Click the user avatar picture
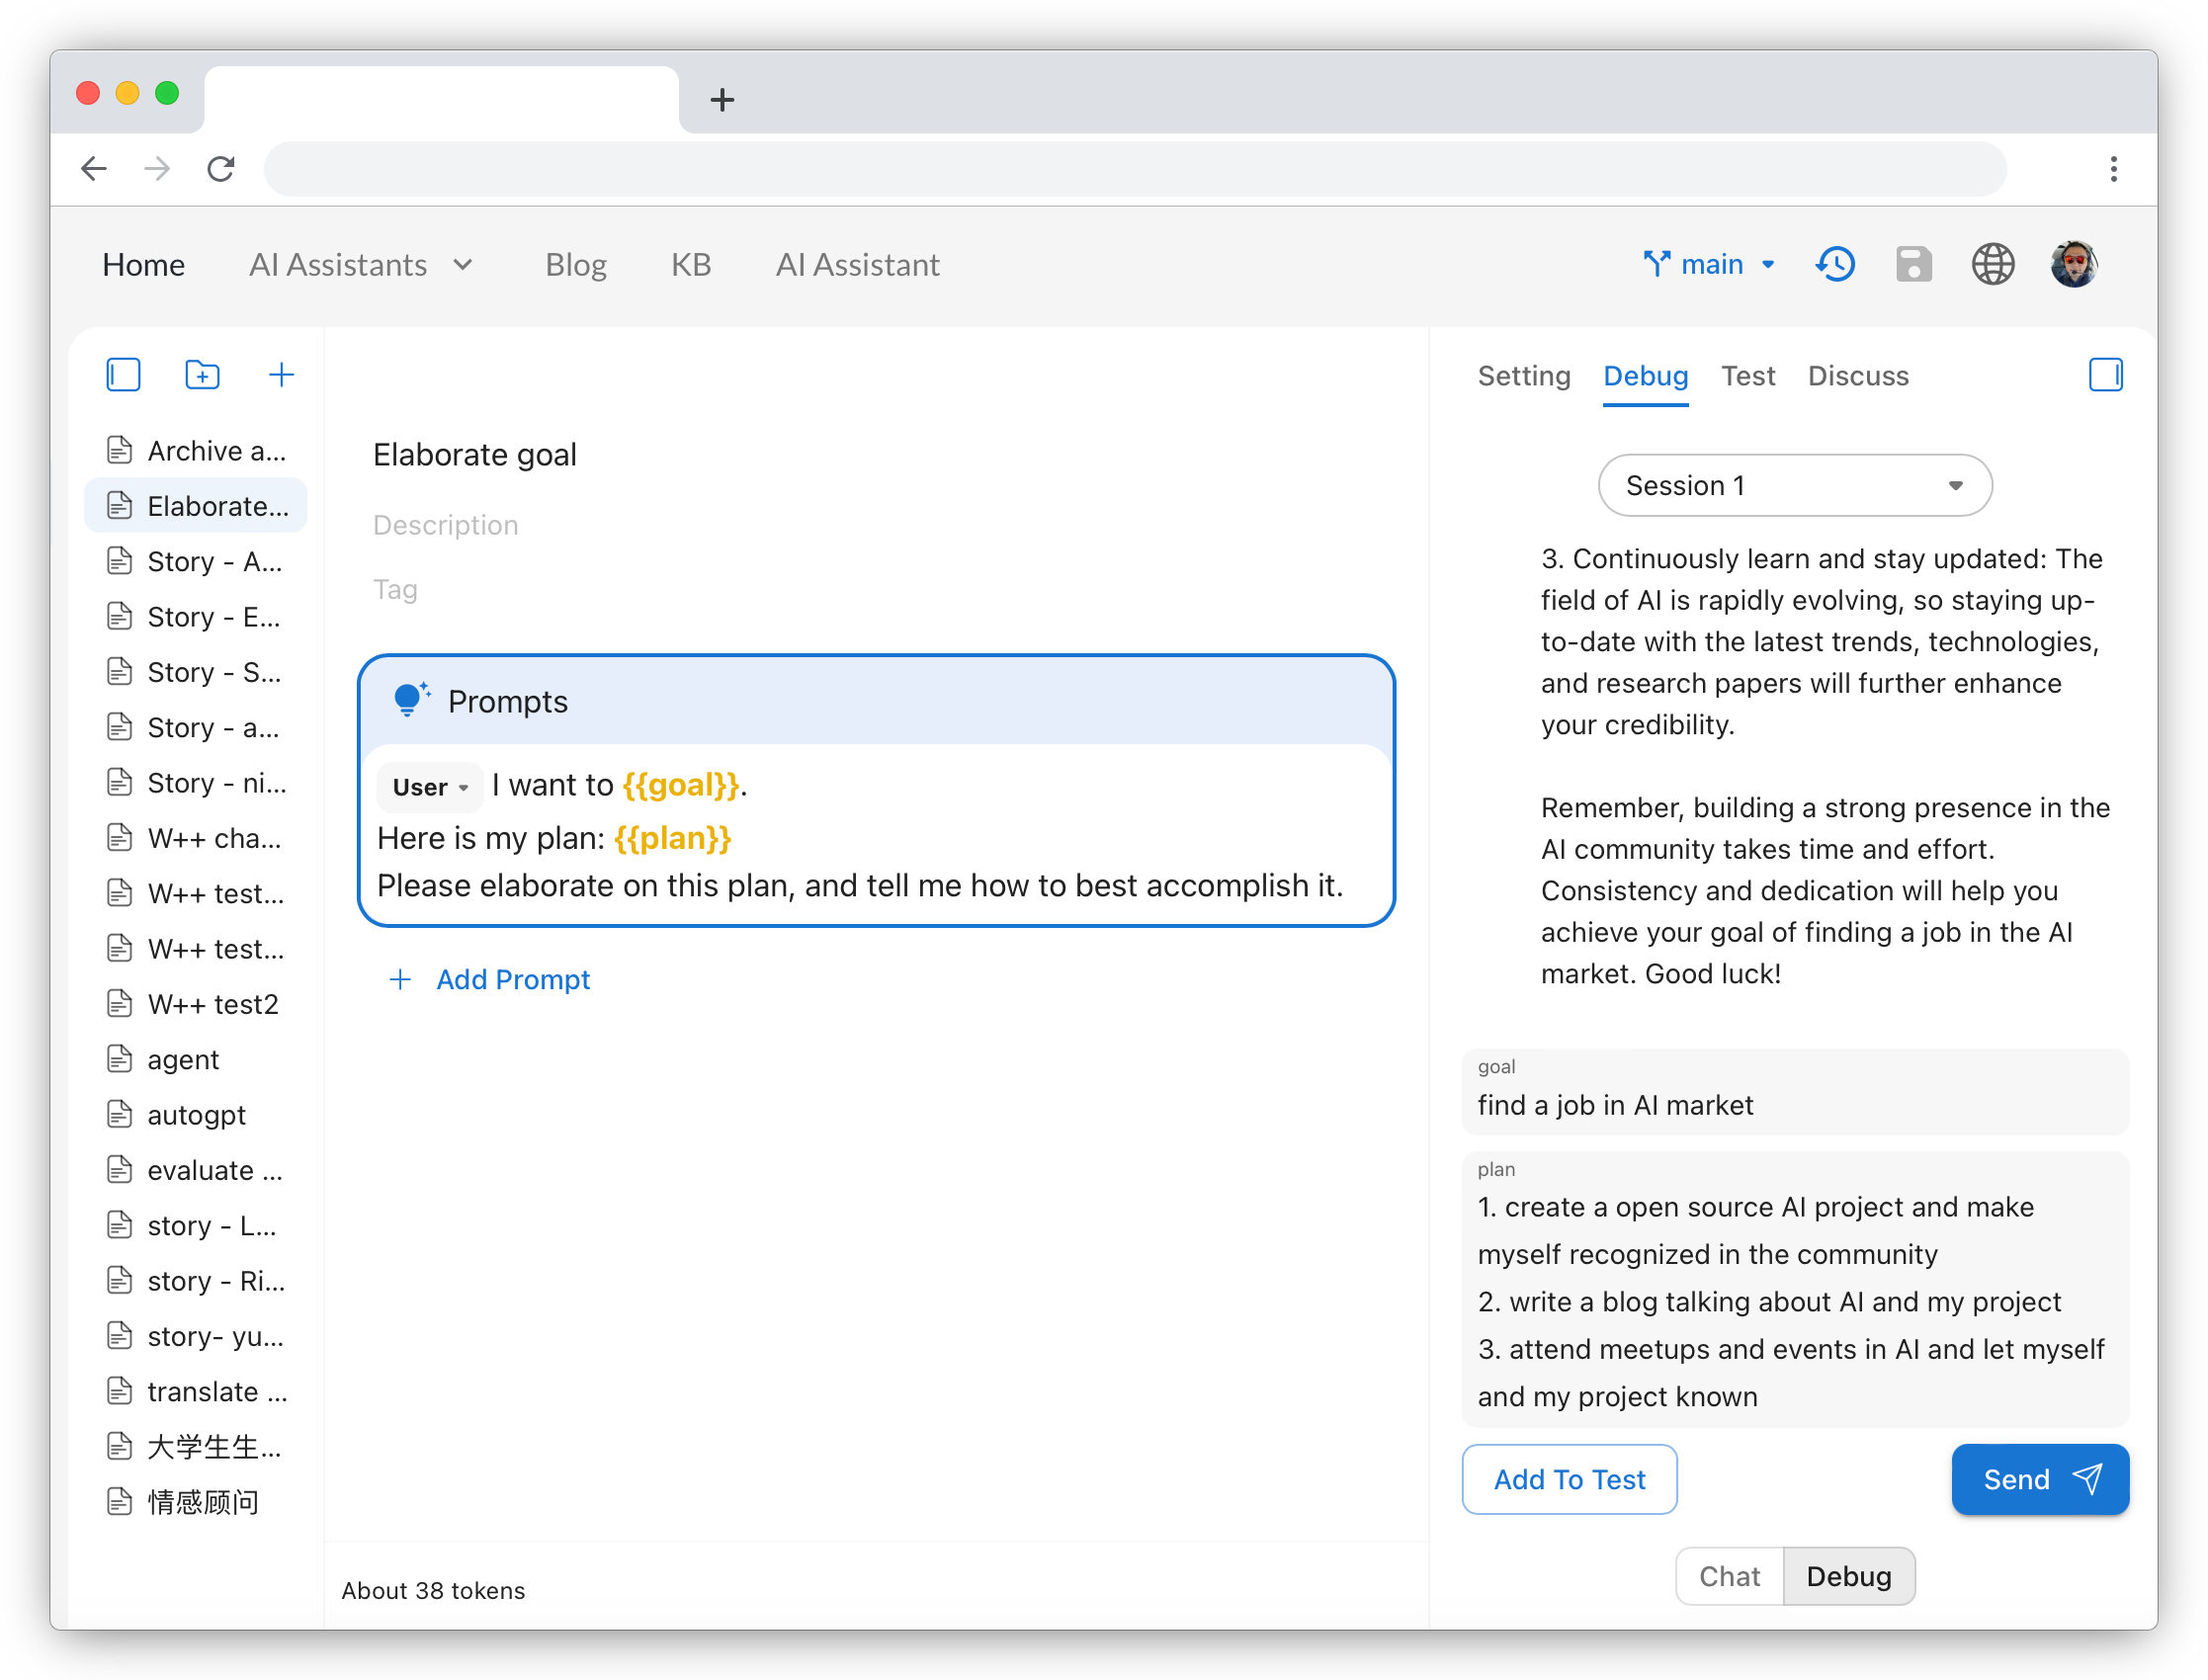 pos(2073,265)
